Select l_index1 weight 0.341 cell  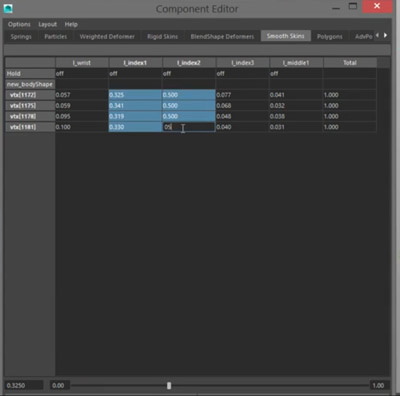tap(135, 105)
